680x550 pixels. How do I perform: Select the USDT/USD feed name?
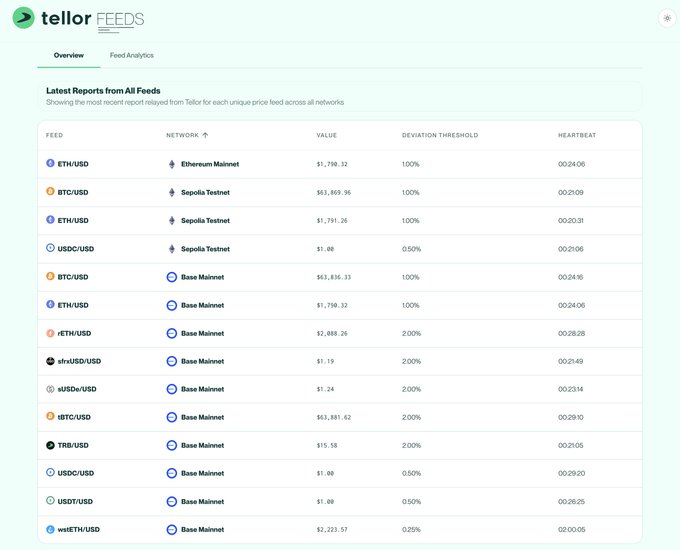(75, 502)
